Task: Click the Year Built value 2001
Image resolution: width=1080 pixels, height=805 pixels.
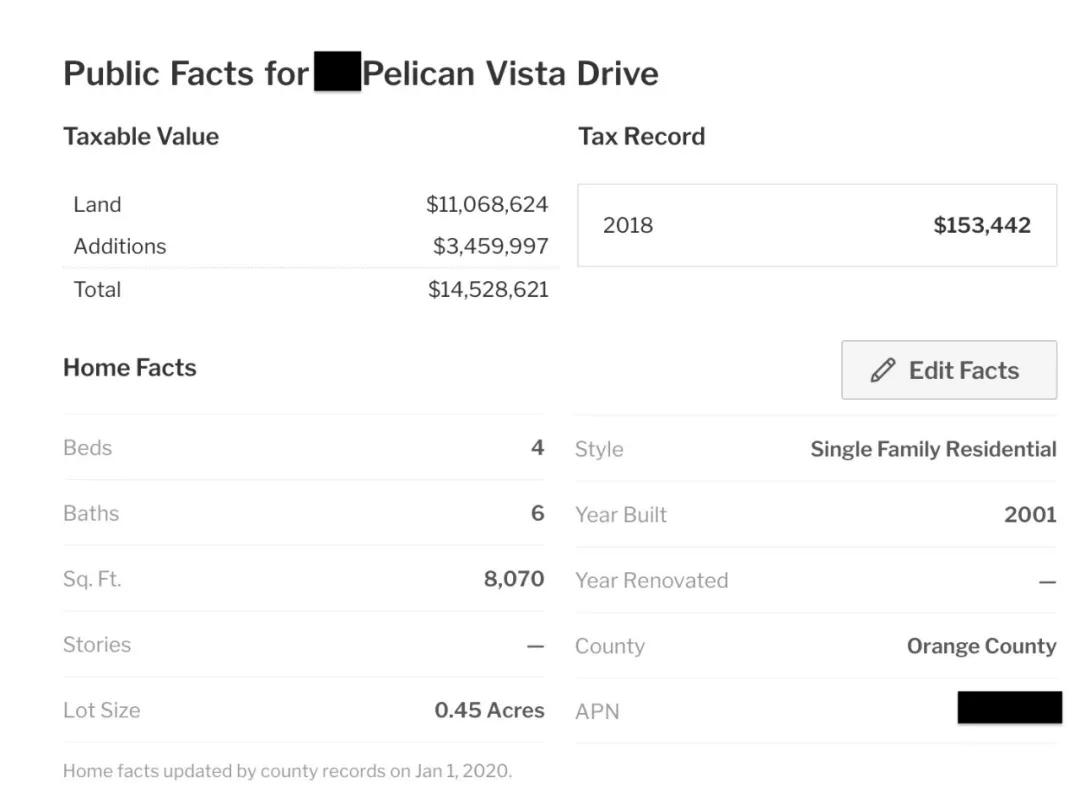Action: pos(1030,515)
